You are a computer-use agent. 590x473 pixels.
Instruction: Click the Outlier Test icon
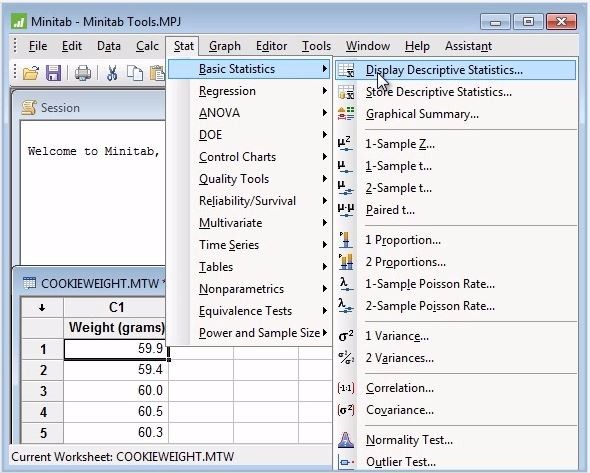346,462
